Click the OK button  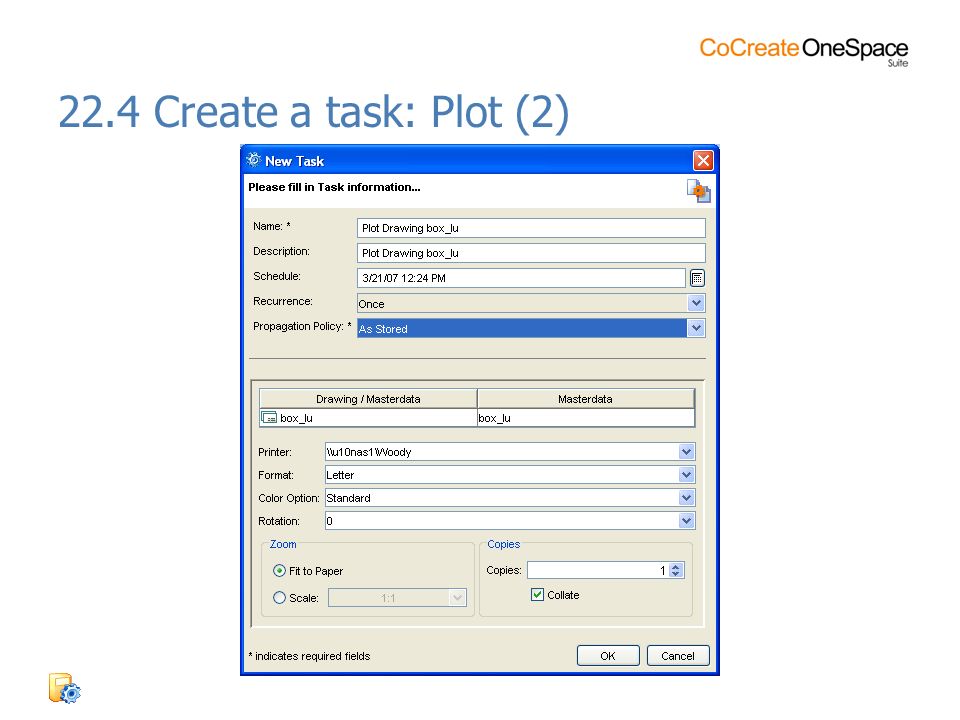pyautogui.click(x=608, y=656)
